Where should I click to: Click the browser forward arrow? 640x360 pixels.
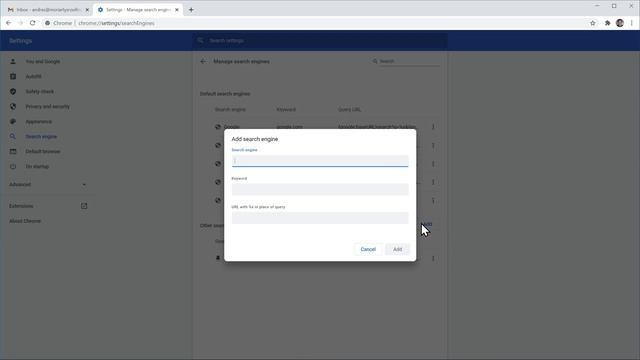[20, 23]
